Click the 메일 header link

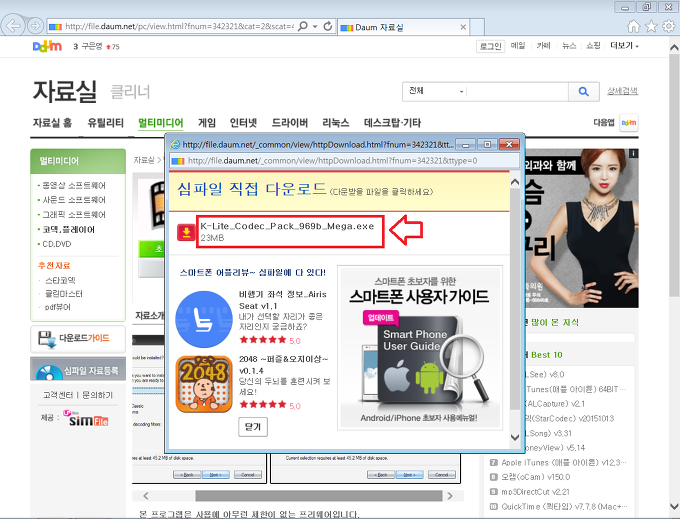point(518,46)
